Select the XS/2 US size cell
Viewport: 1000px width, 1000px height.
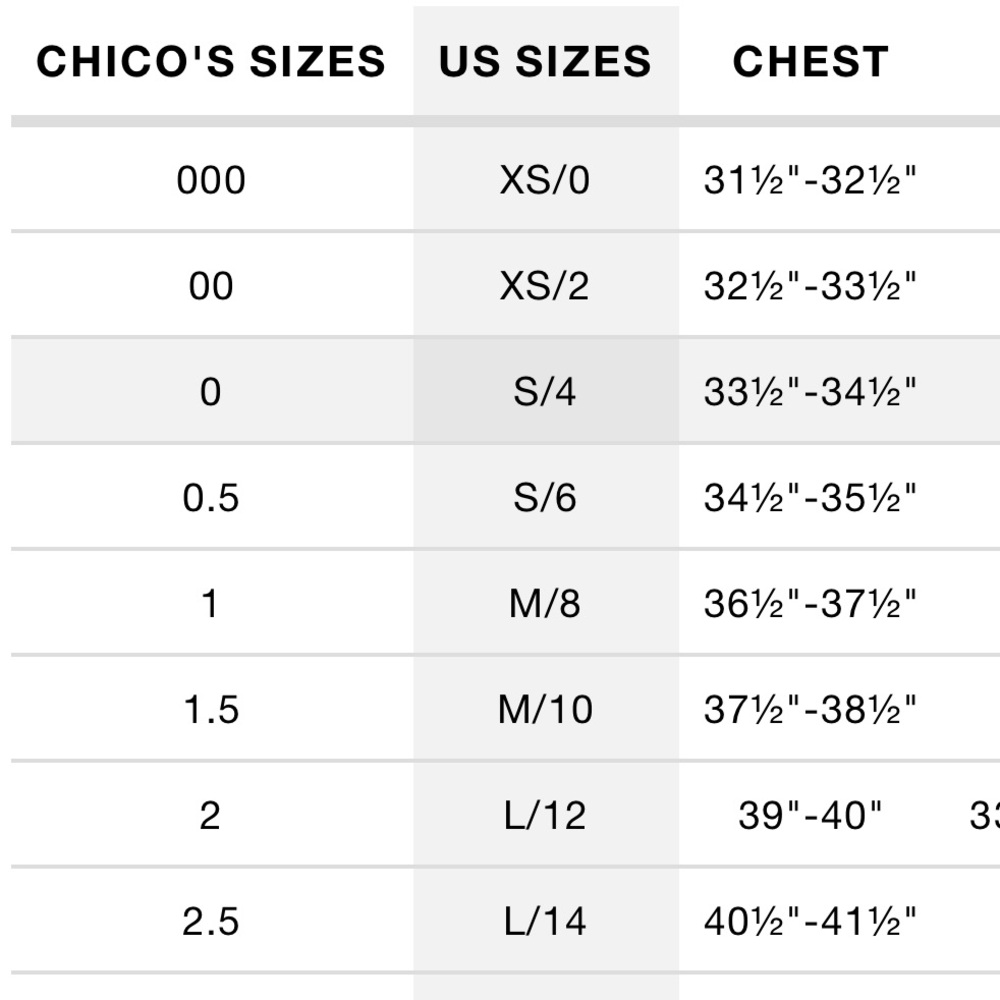click(x=545, y=286)
